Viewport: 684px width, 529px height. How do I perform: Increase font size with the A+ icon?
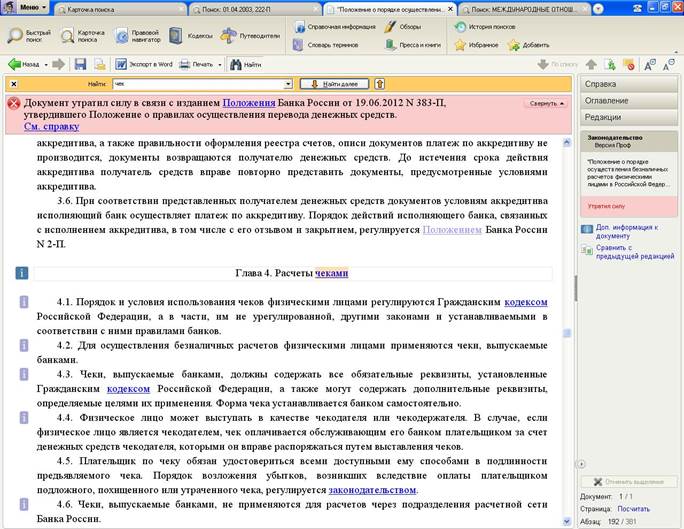point(648,64)
